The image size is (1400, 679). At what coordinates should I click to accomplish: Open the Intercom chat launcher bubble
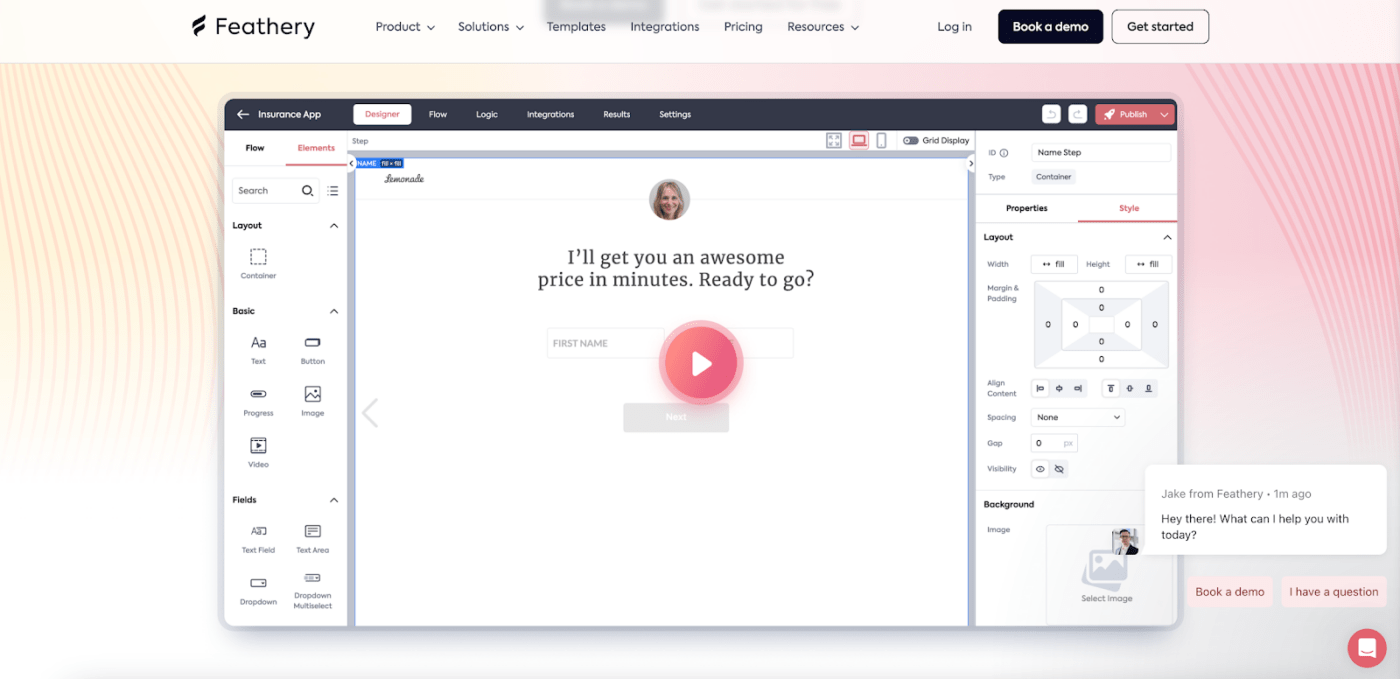click(1367, 648)
